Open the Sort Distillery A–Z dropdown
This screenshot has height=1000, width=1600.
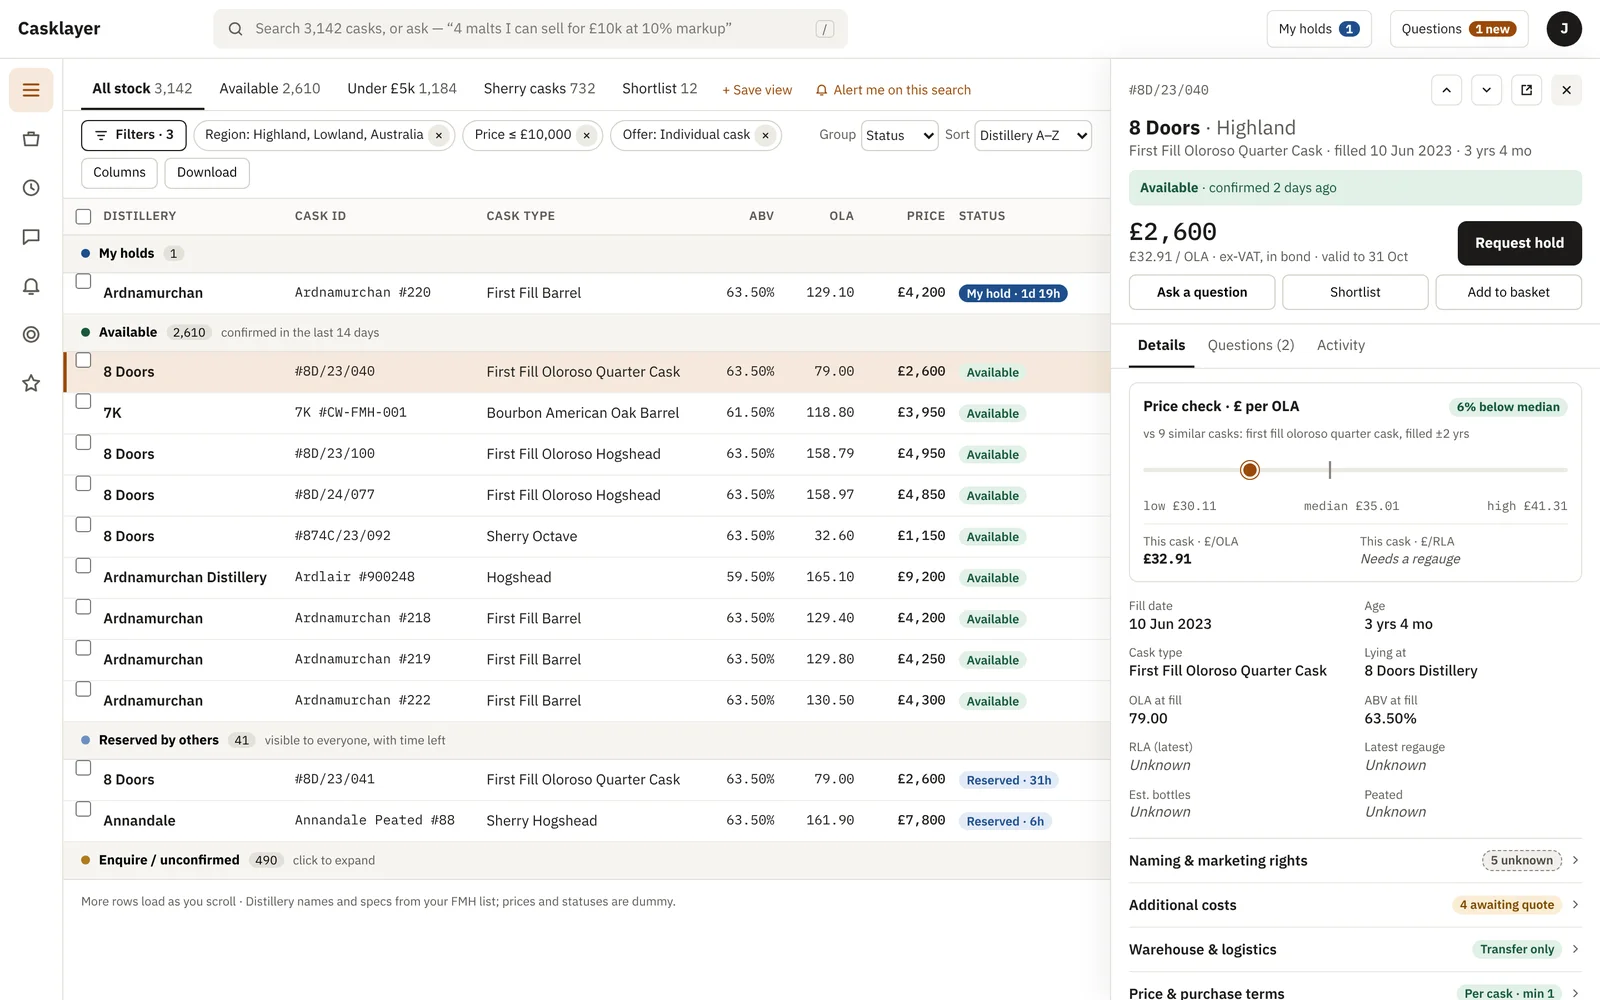coord(1033,135)
